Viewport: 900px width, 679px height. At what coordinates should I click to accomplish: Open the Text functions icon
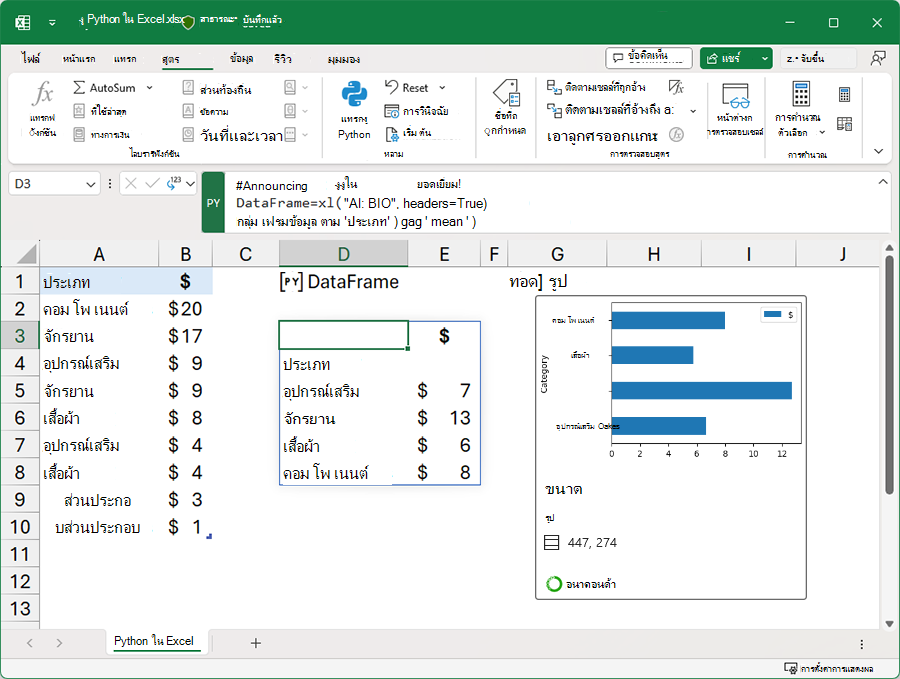(188, 111)
